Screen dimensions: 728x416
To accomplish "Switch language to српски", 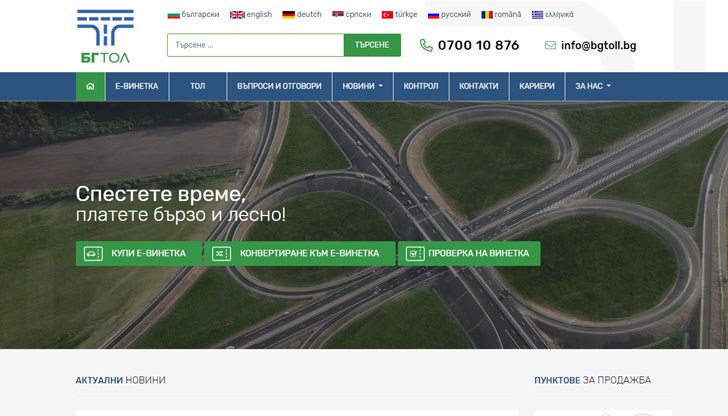I will (x=358, y=14).
